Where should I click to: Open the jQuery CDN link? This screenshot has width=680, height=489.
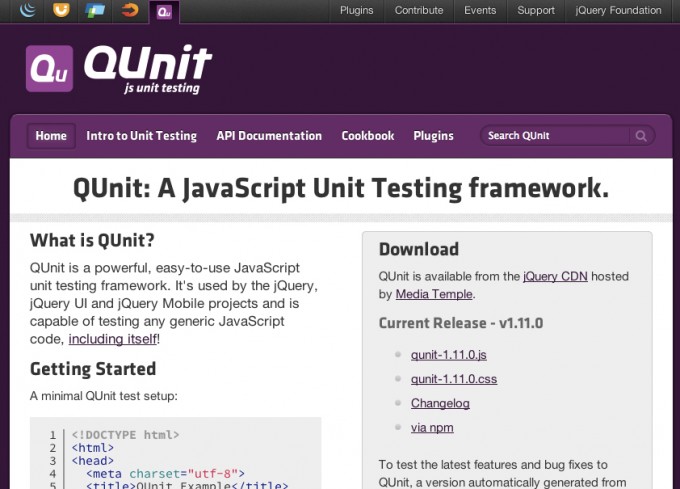(x=555, y=277)
